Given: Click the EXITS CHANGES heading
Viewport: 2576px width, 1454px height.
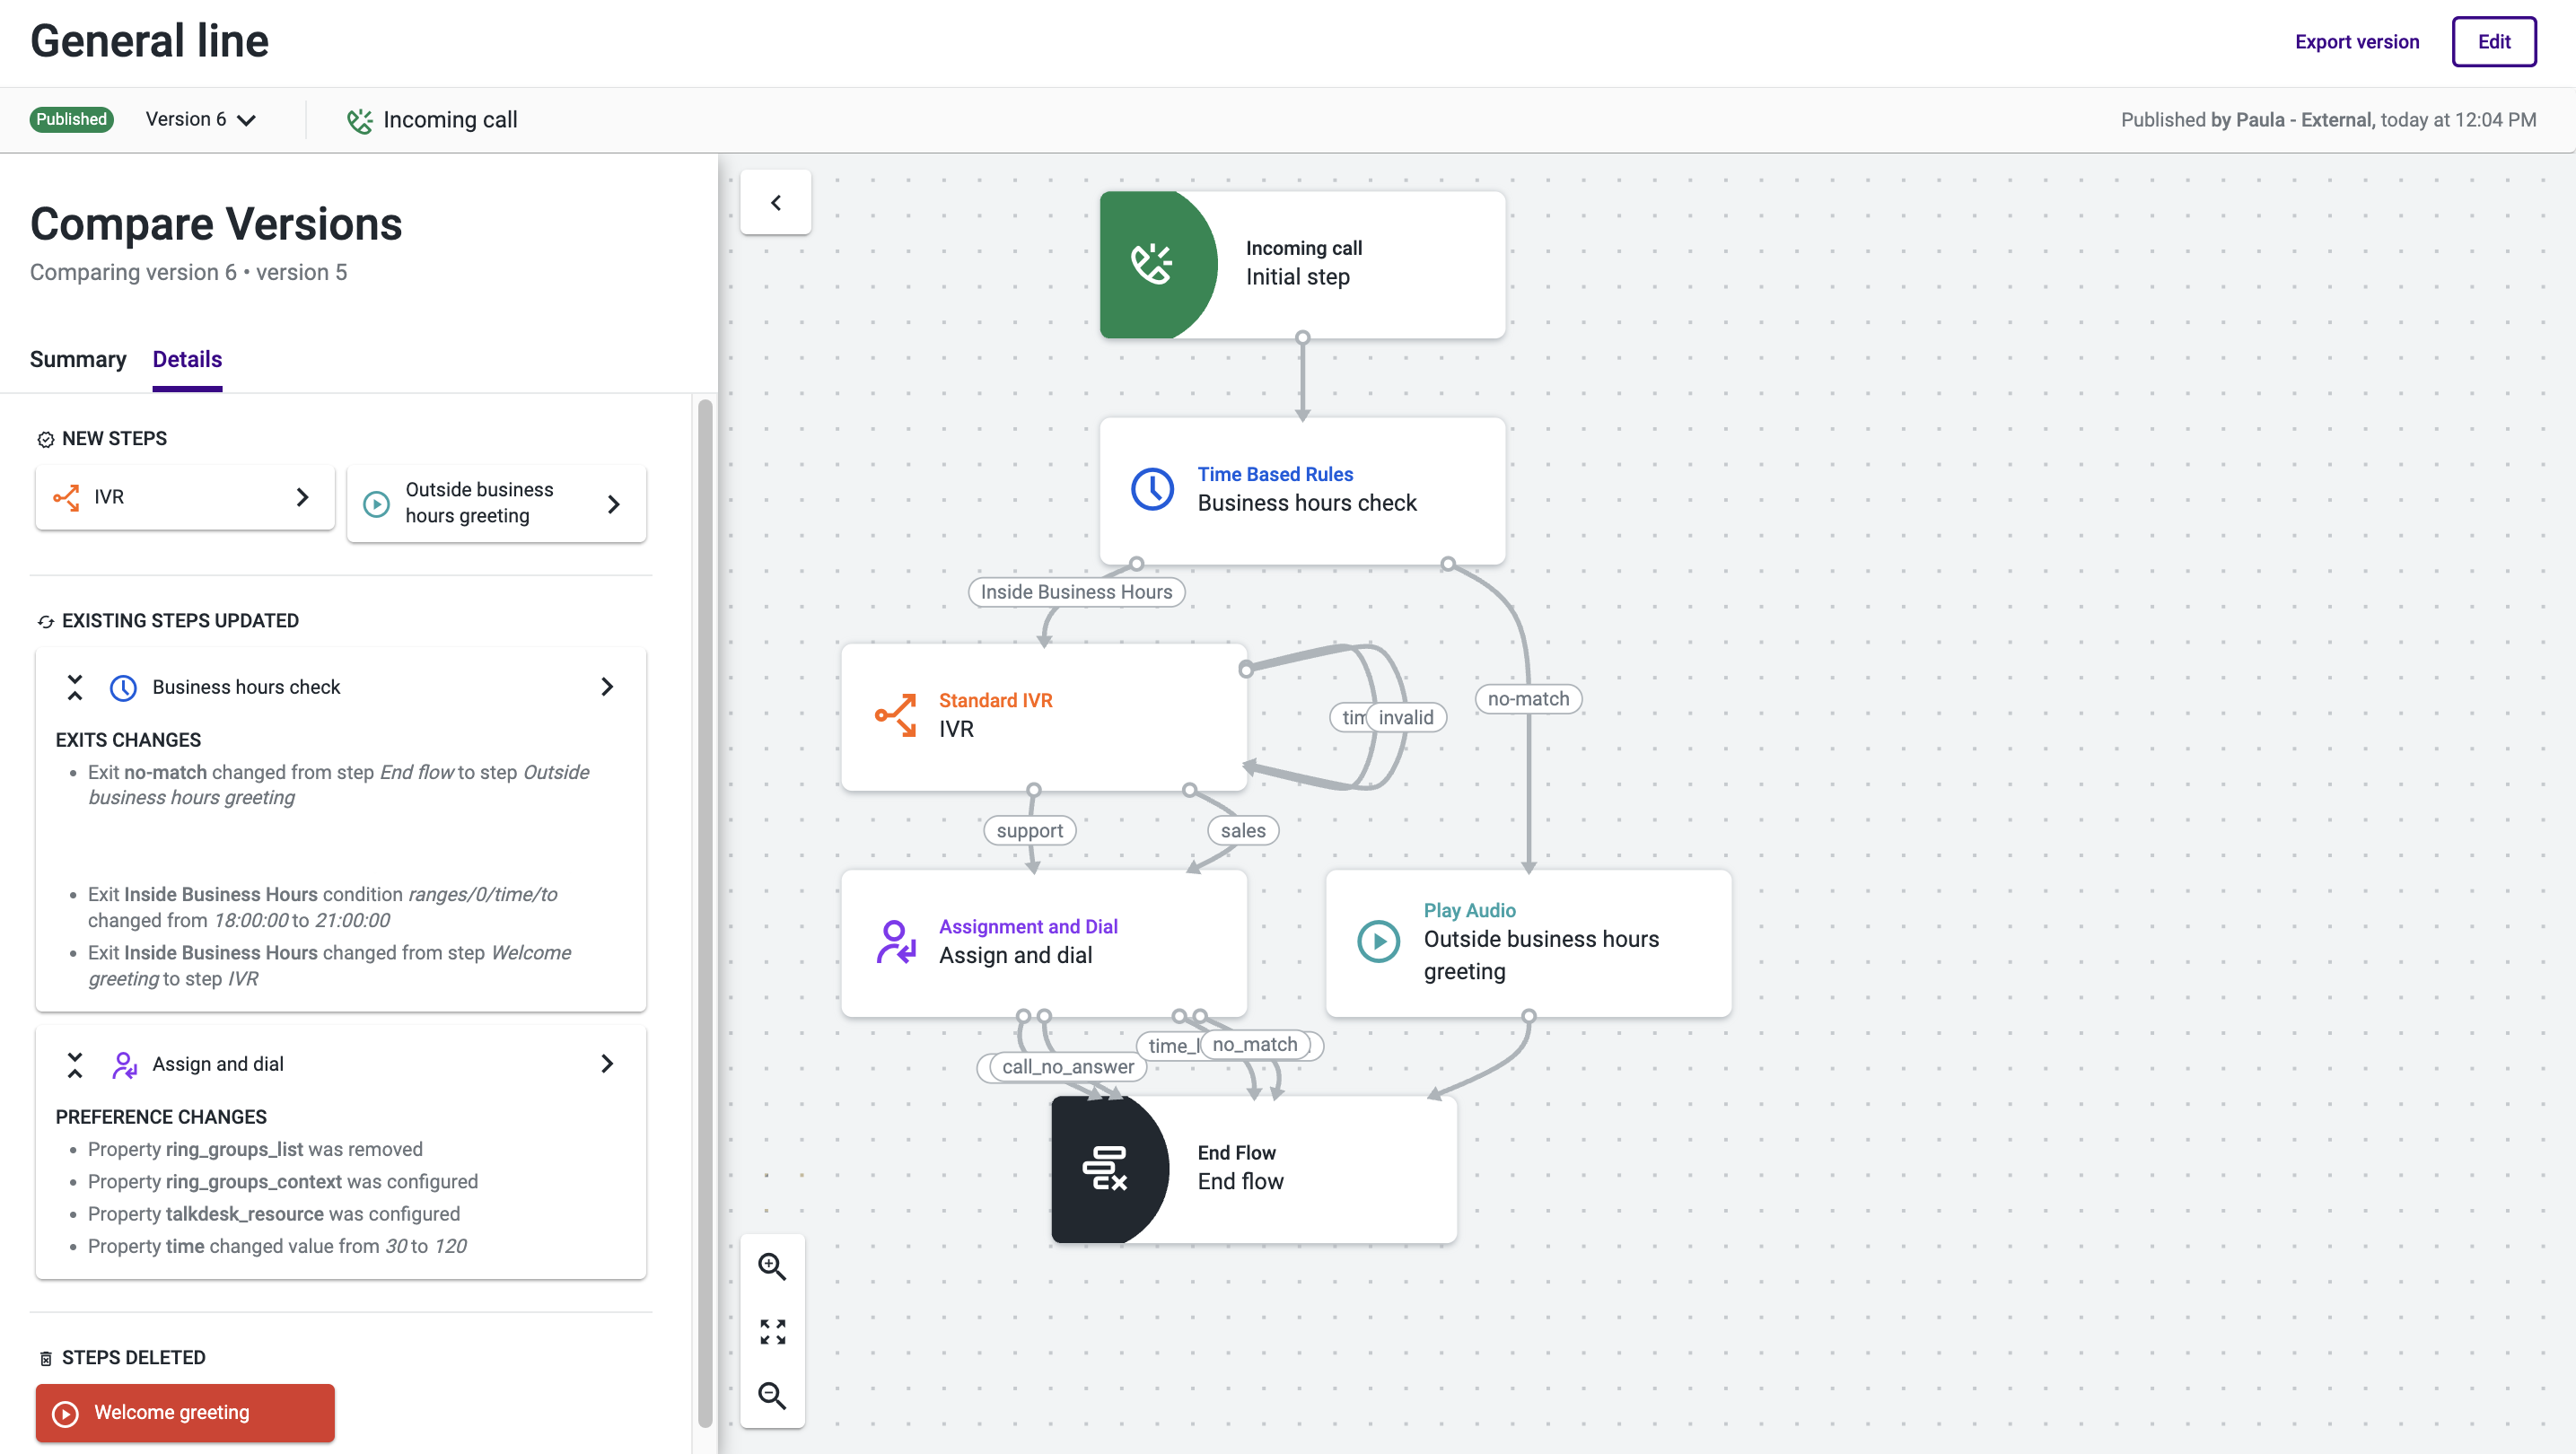Looking at the screenshot, I should point(128,740).
